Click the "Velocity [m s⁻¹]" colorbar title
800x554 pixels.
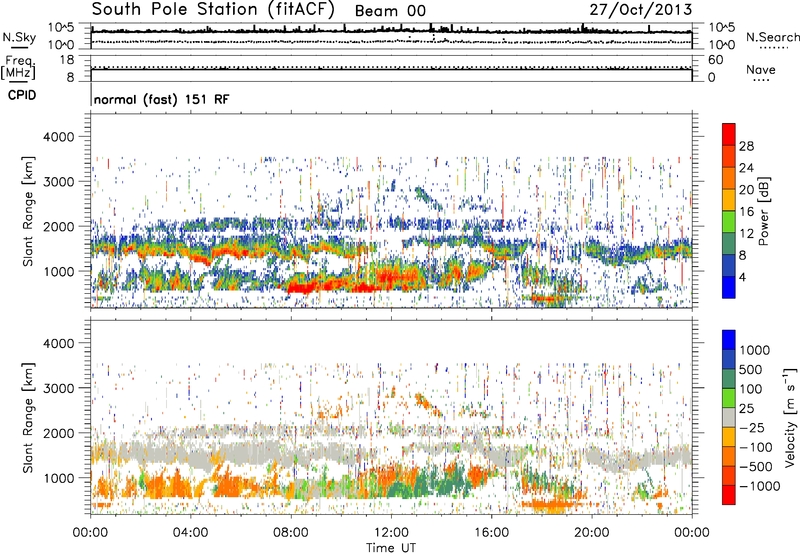click(790, 417)
